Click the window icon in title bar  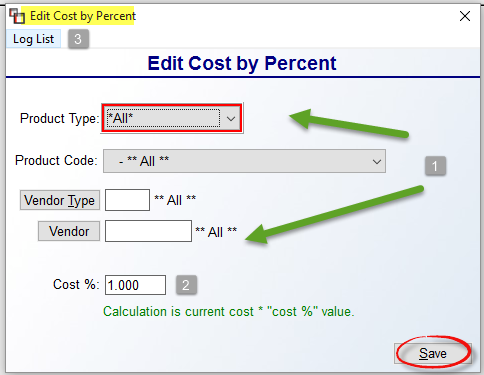click(x=17, y=16)
